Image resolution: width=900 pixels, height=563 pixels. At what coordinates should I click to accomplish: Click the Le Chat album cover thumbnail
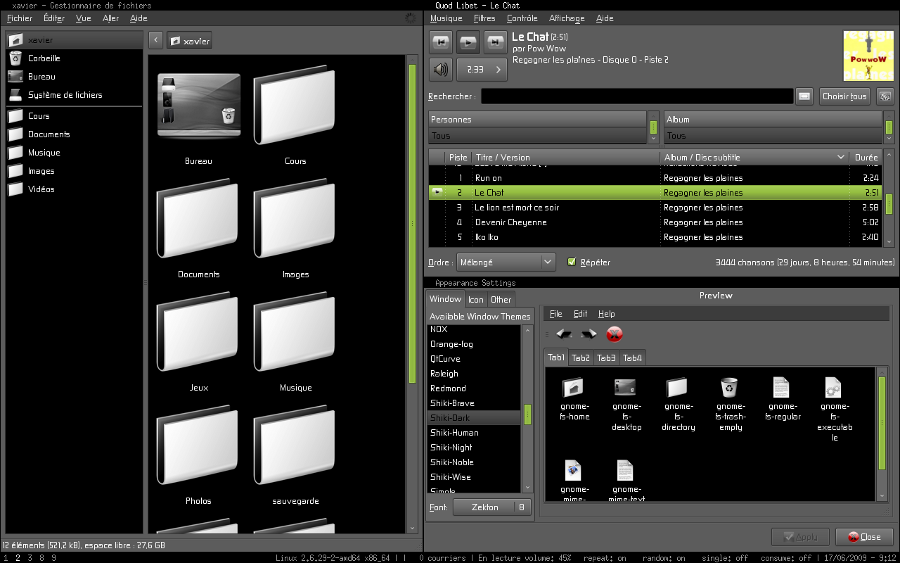(x=868, y=56)
